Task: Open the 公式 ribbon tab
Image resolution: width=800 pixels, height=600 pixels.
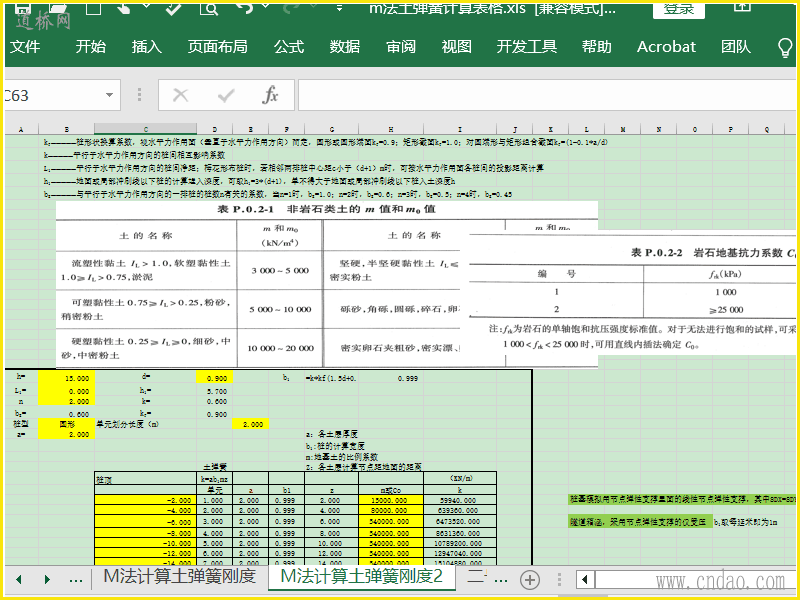Action: pyautogui.click(x=289, y=47)
